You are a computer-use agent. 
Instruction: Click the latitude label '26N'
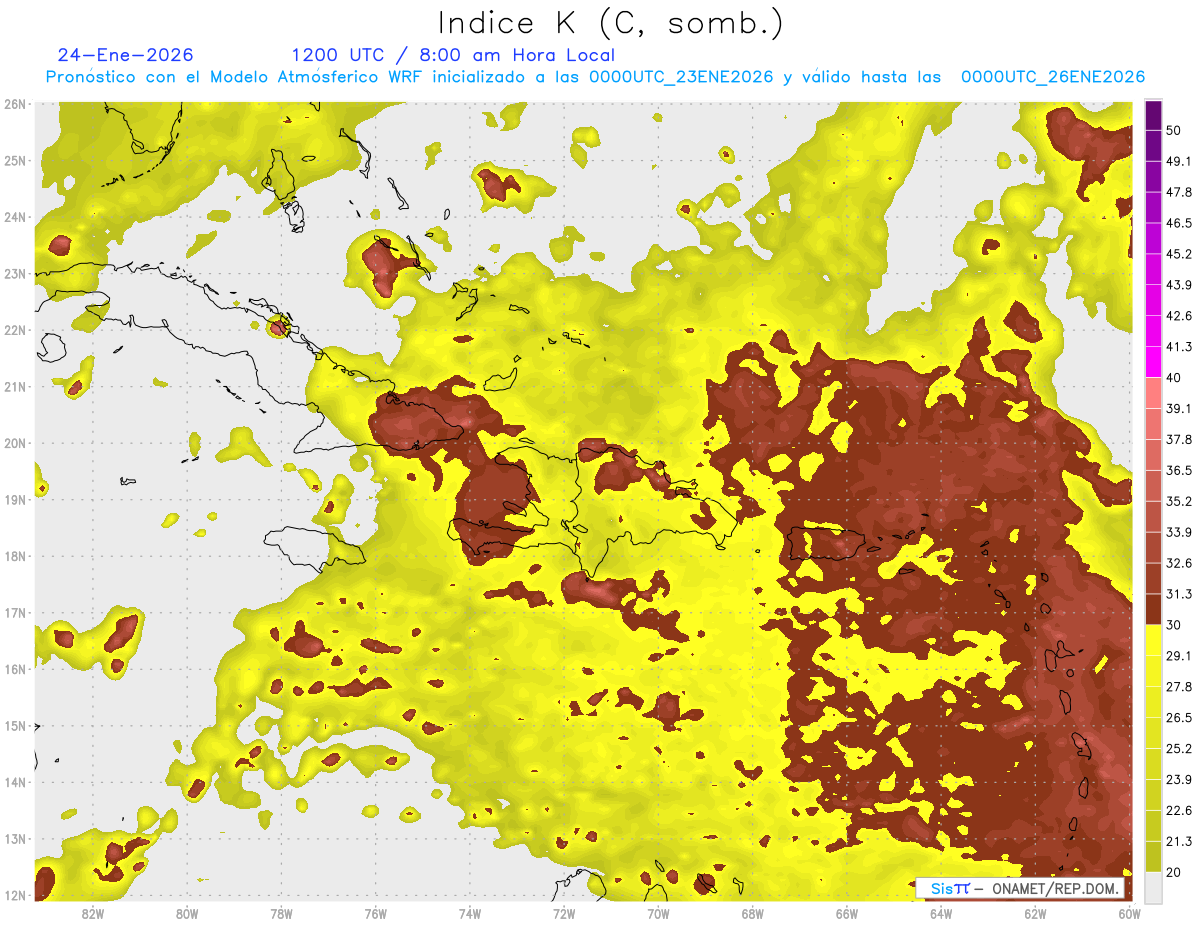15,104
